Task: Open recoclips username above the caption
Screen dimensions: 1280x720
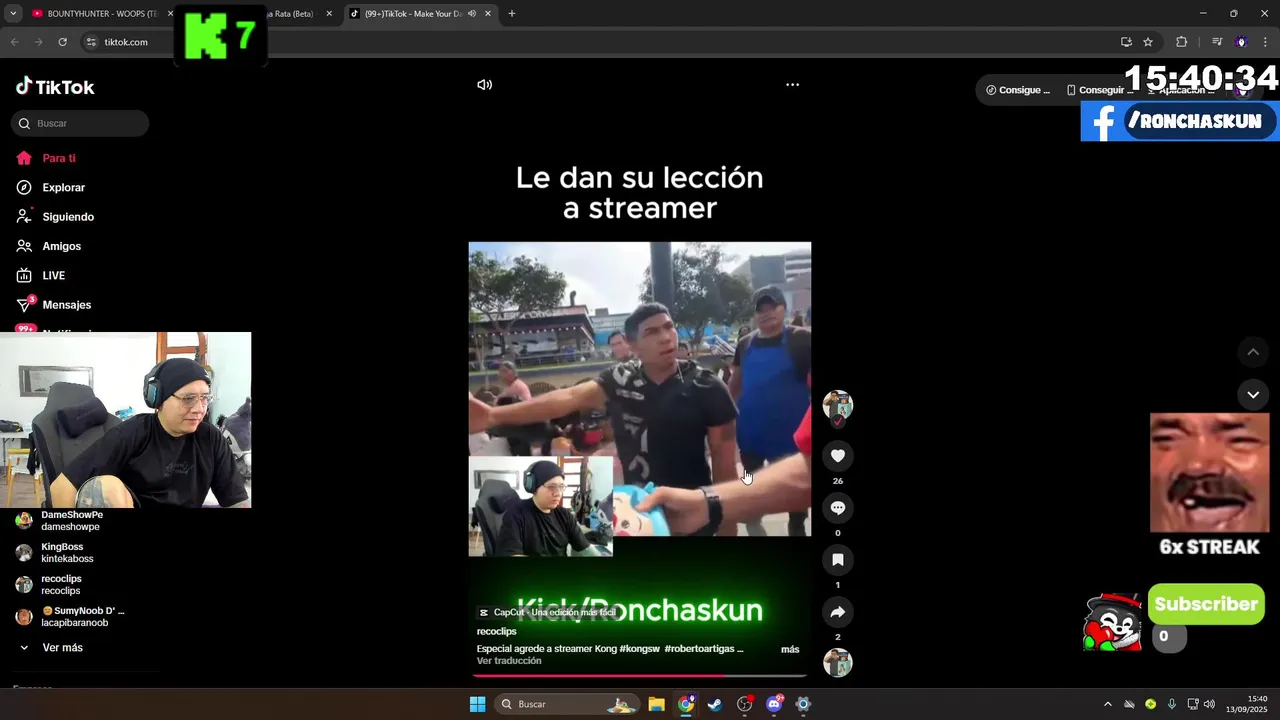Action: (496, 632)
